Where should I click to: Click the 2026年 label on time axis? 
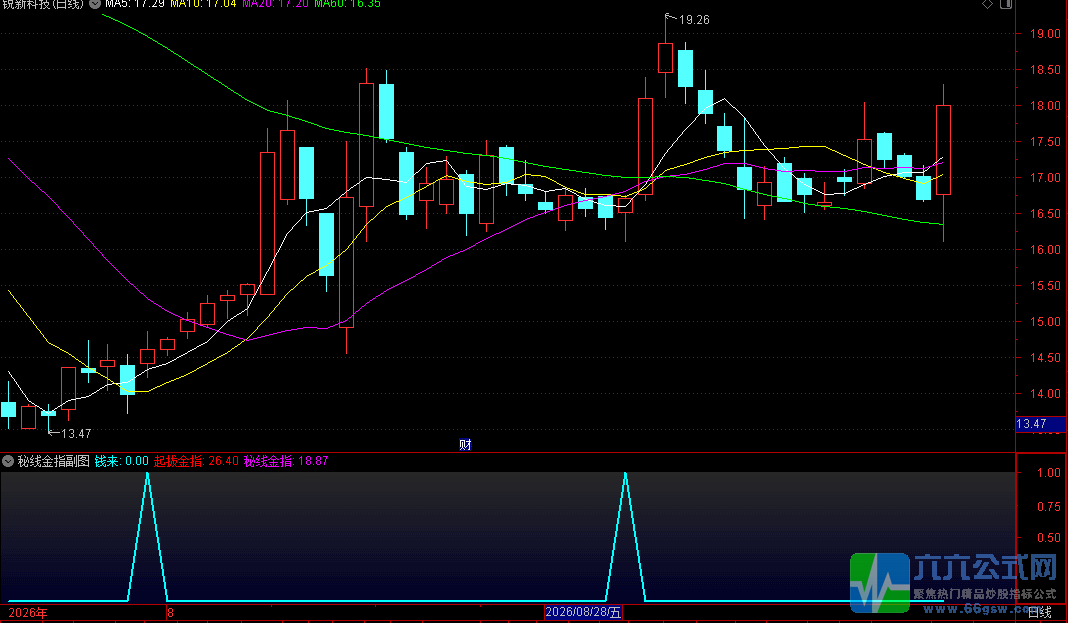click(28, 613)
